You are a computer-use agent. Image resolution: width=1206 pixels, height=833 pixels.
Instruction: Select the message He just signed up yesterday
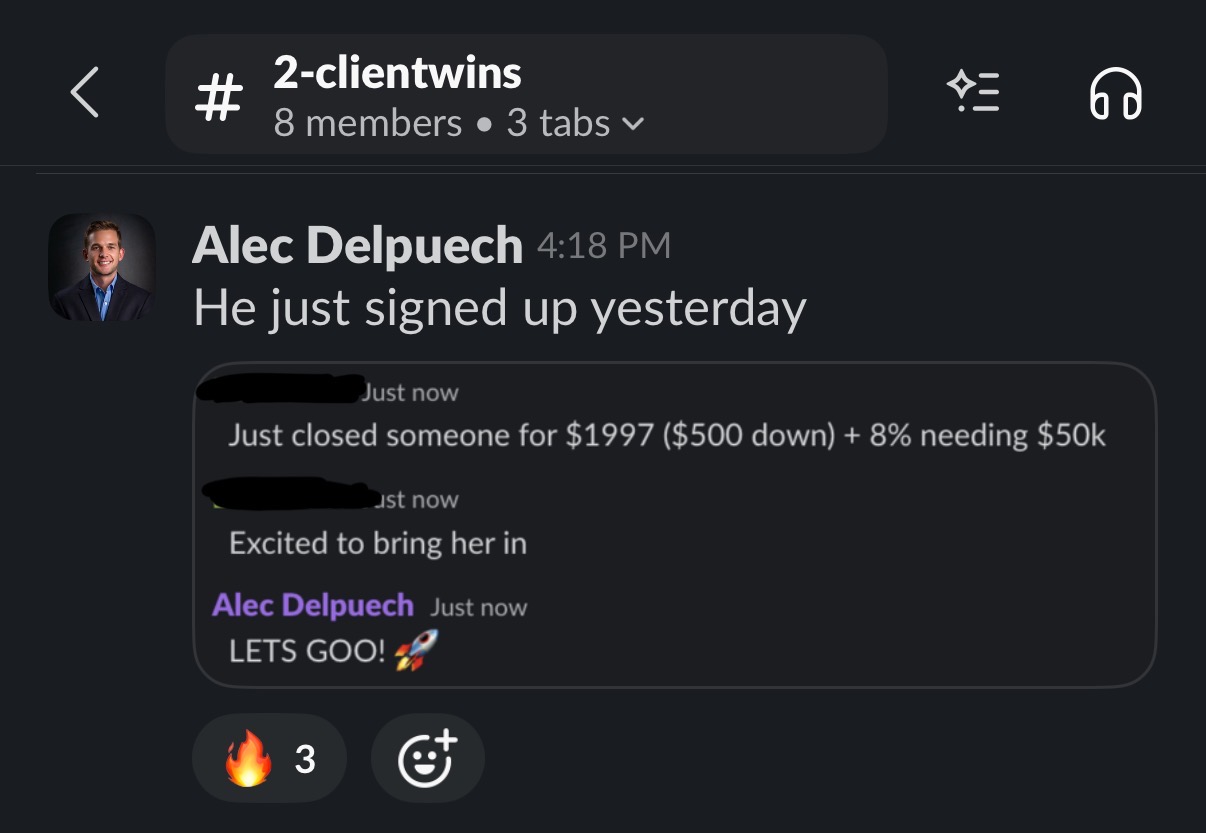[x=499, y=308]
